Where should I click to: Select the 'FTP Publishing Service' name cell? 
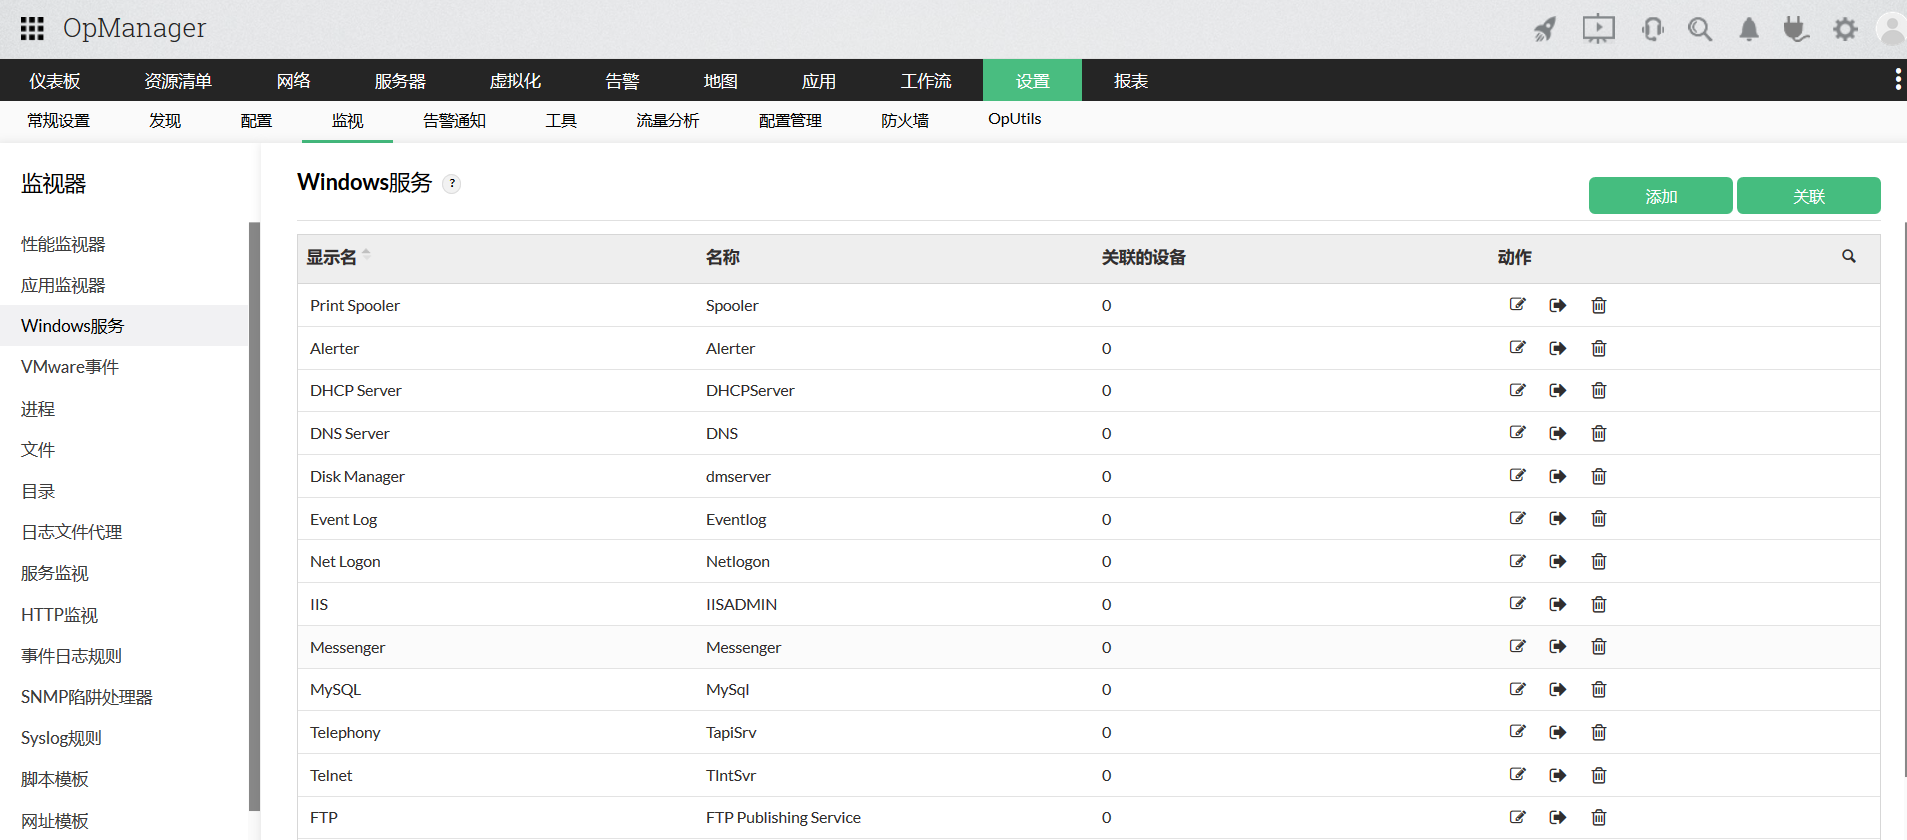[783, 817]
